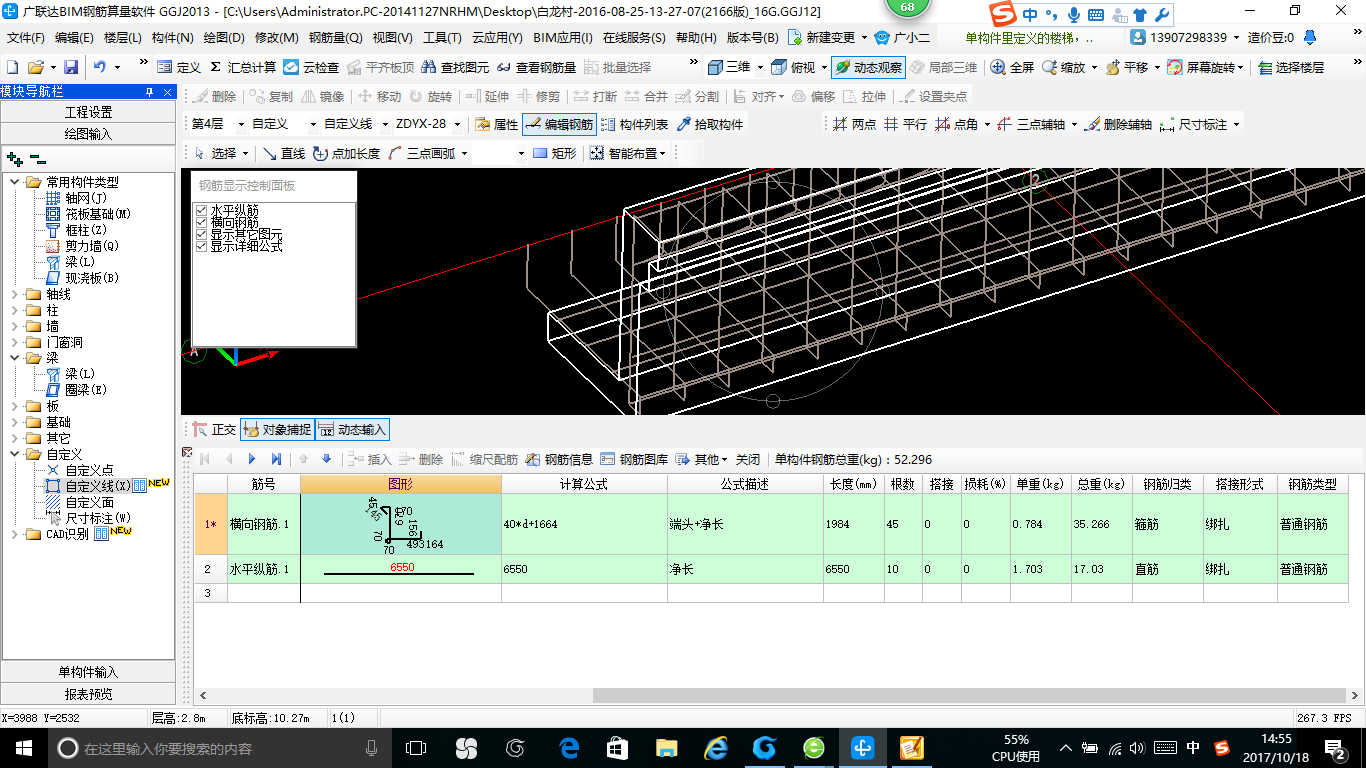This screenshot has width=1366, height=768.
Task: Toggle 对象捕捉 object snap
Action: point(277,430)
